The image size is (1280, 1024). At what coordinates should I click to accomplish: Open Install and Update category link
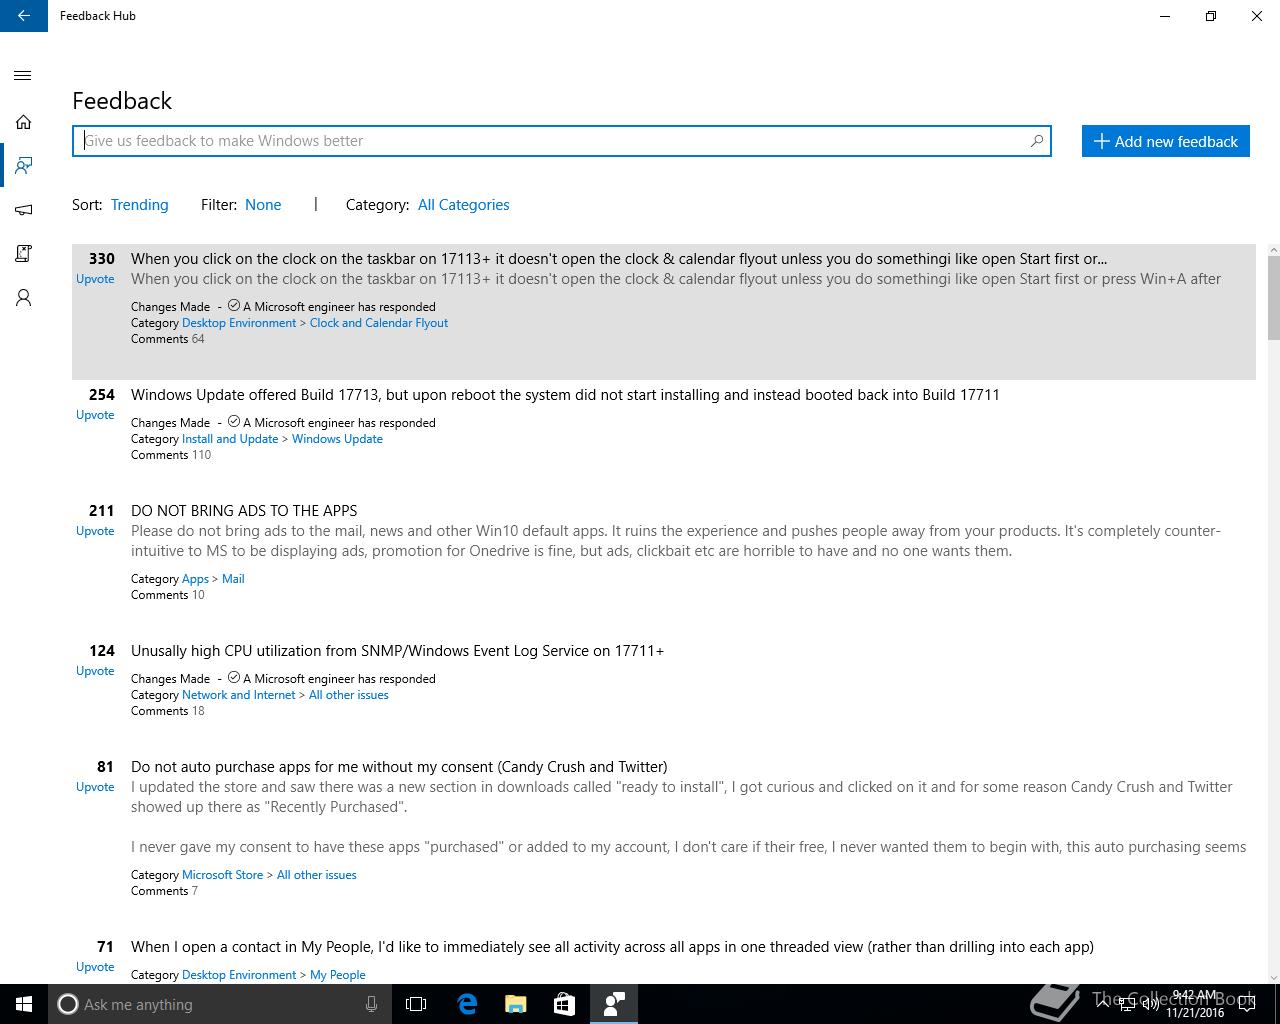pos(230,439)
